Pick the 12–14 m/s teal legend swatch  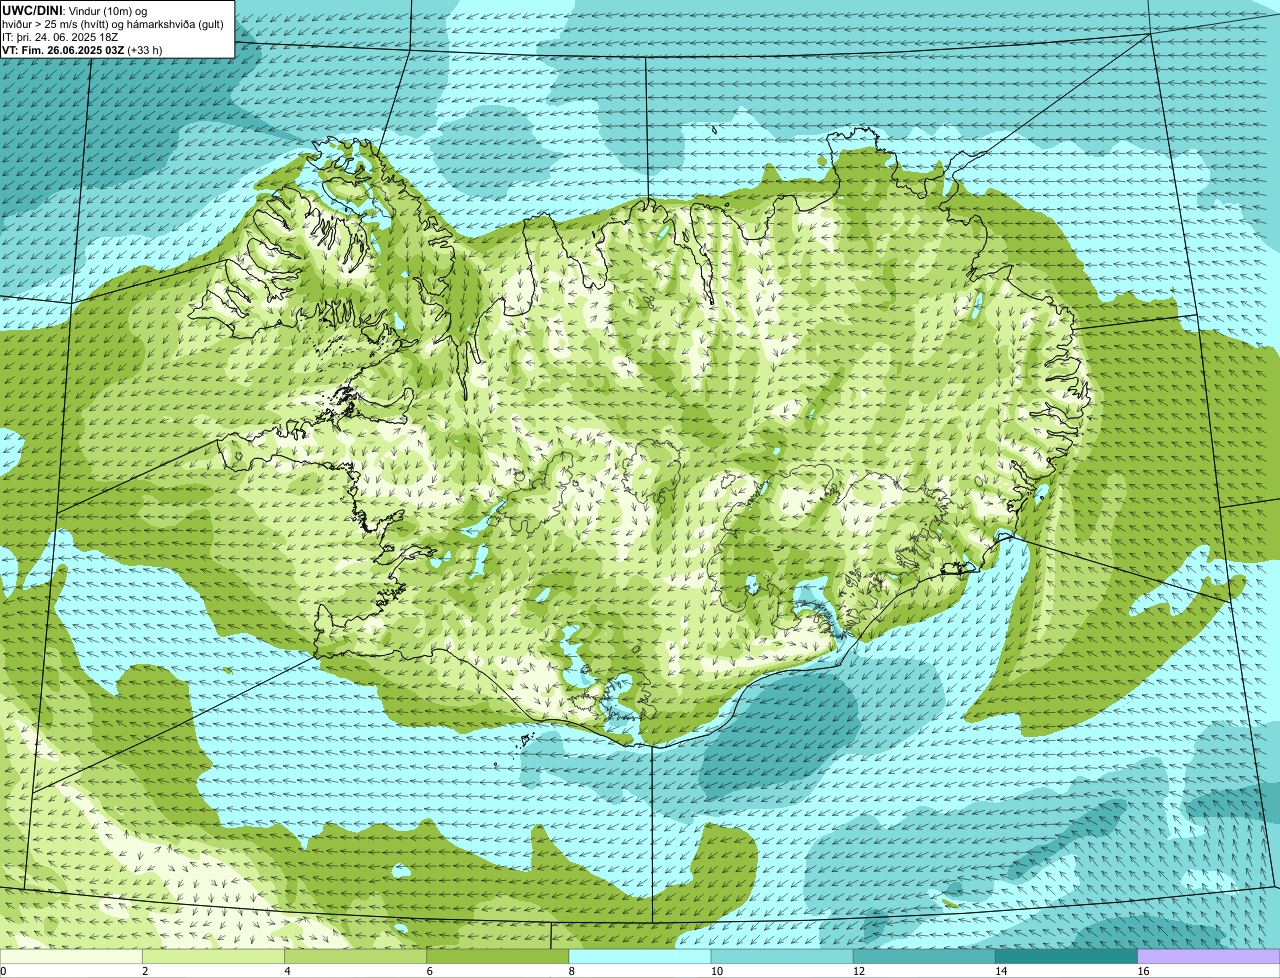tap(924, 957)
